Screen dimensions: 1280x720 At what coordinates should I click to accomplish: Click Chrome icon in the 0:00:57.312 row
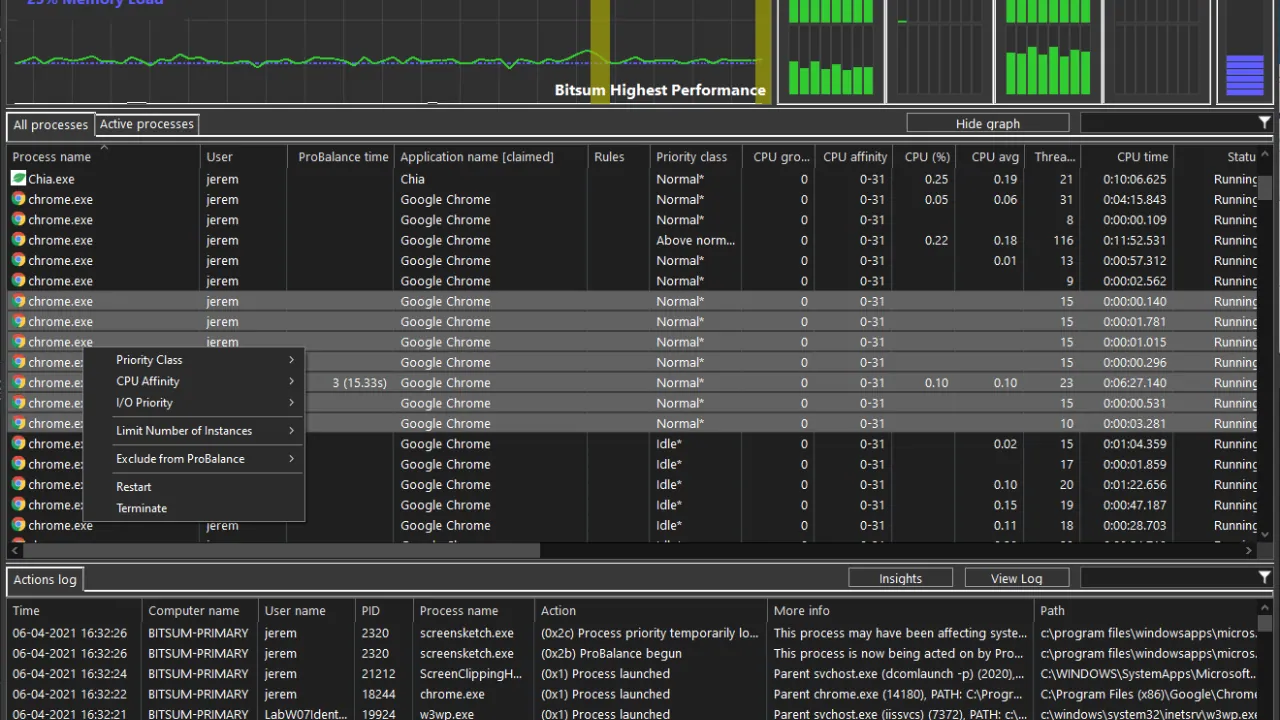point(18,260)
